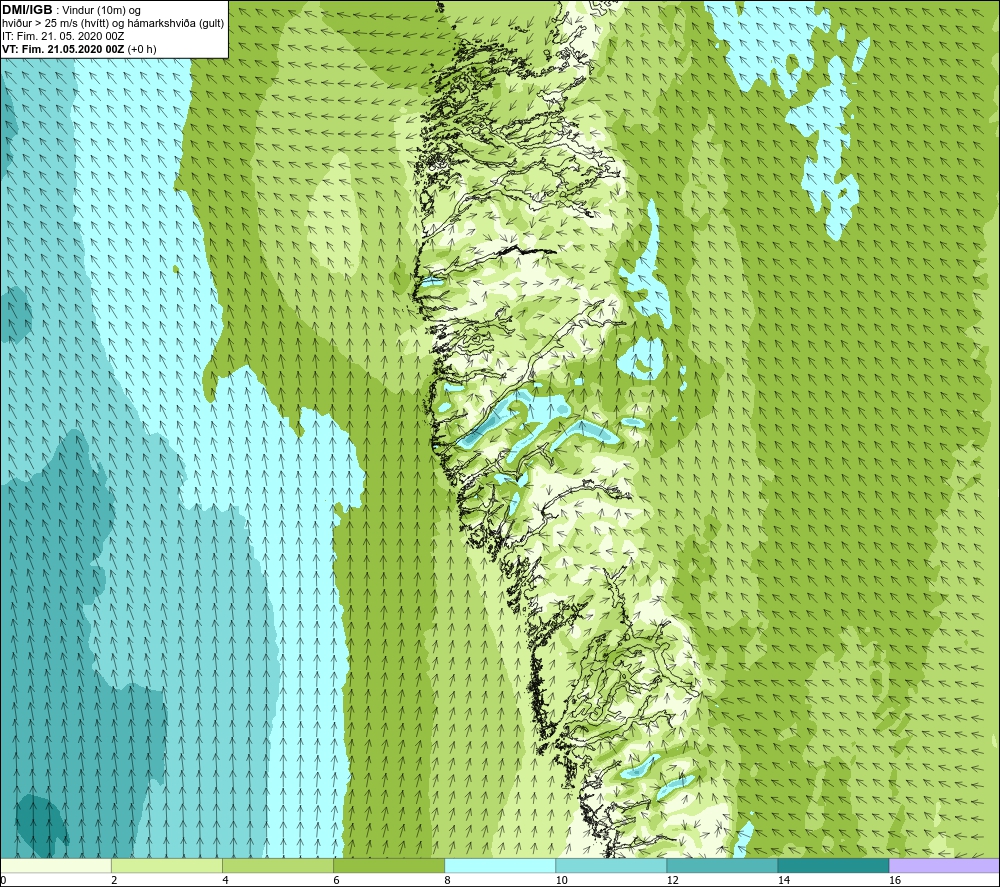Click the 'IT: Fim. 21. 05. 2020 00Z' line
The image size is (1000, 887).
click(x=63, y=36)
